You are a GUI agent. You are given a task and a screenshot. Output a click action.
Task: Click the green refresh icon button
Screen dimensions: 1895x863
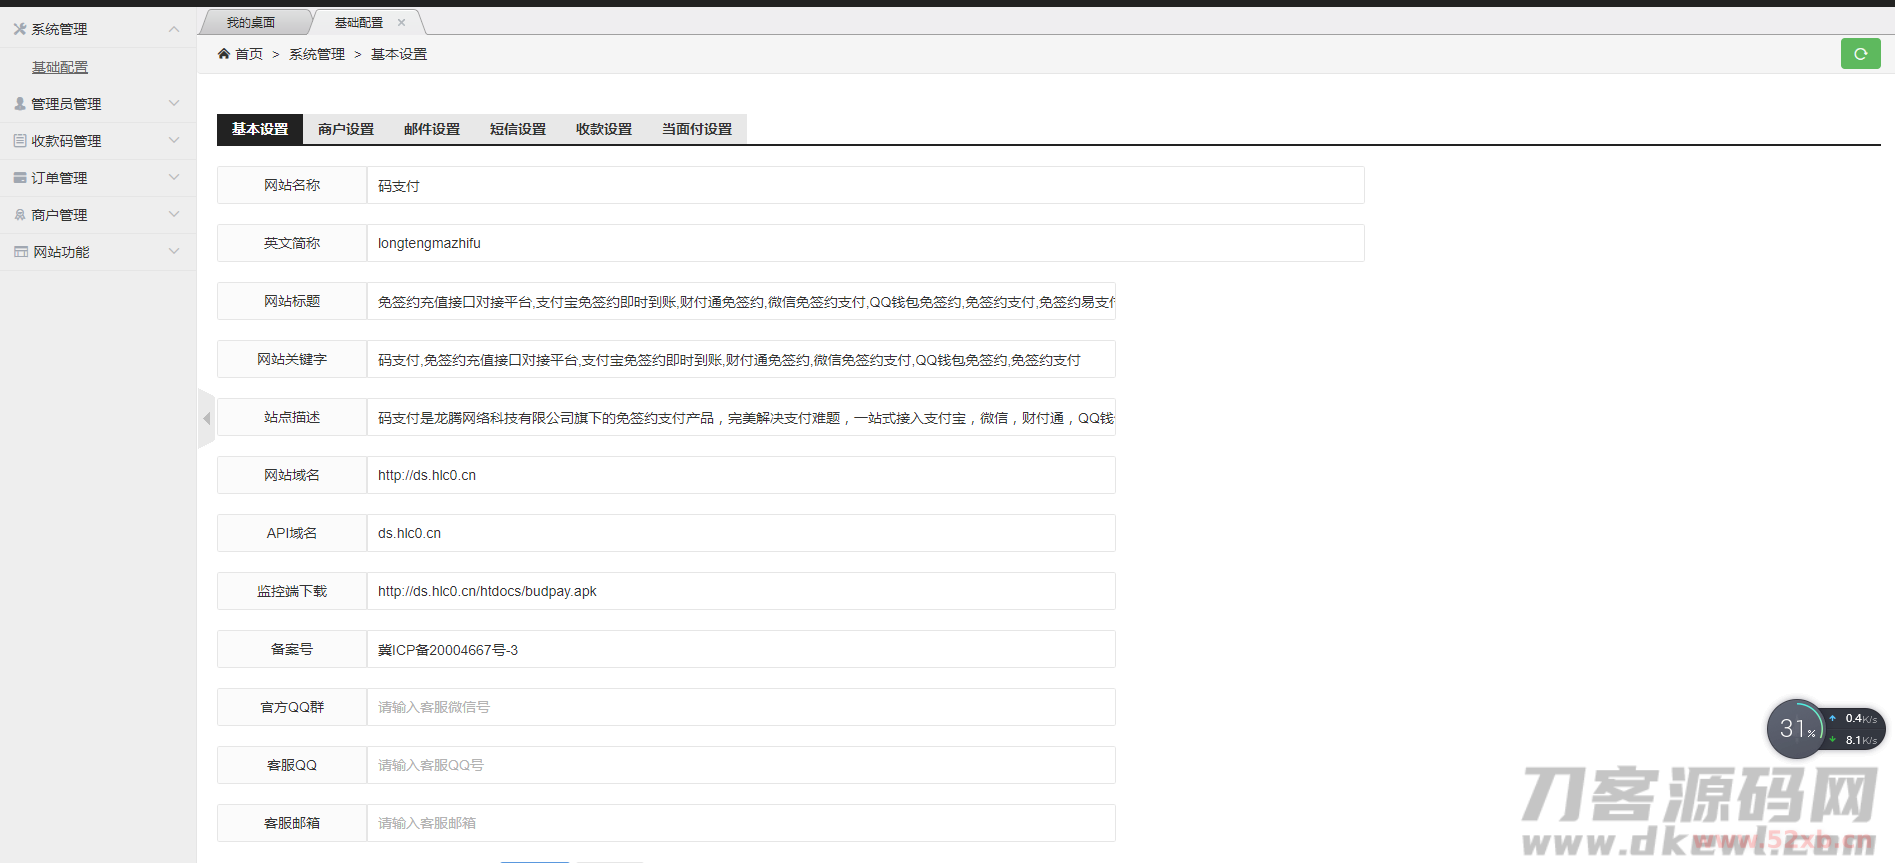pos(1860,54)
